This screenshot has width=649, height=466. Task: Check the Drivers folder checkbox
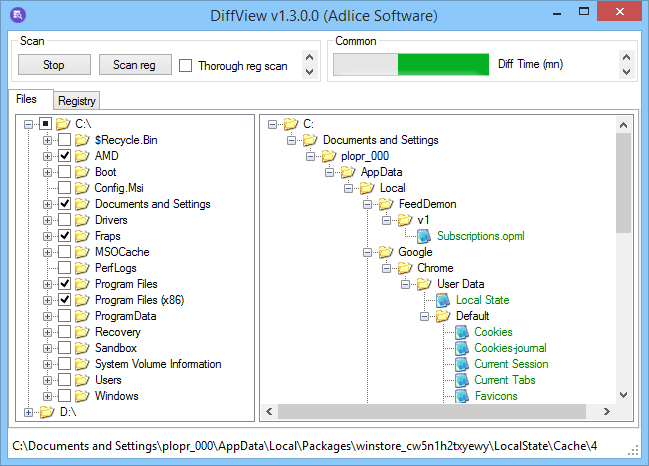pos(64,220)
